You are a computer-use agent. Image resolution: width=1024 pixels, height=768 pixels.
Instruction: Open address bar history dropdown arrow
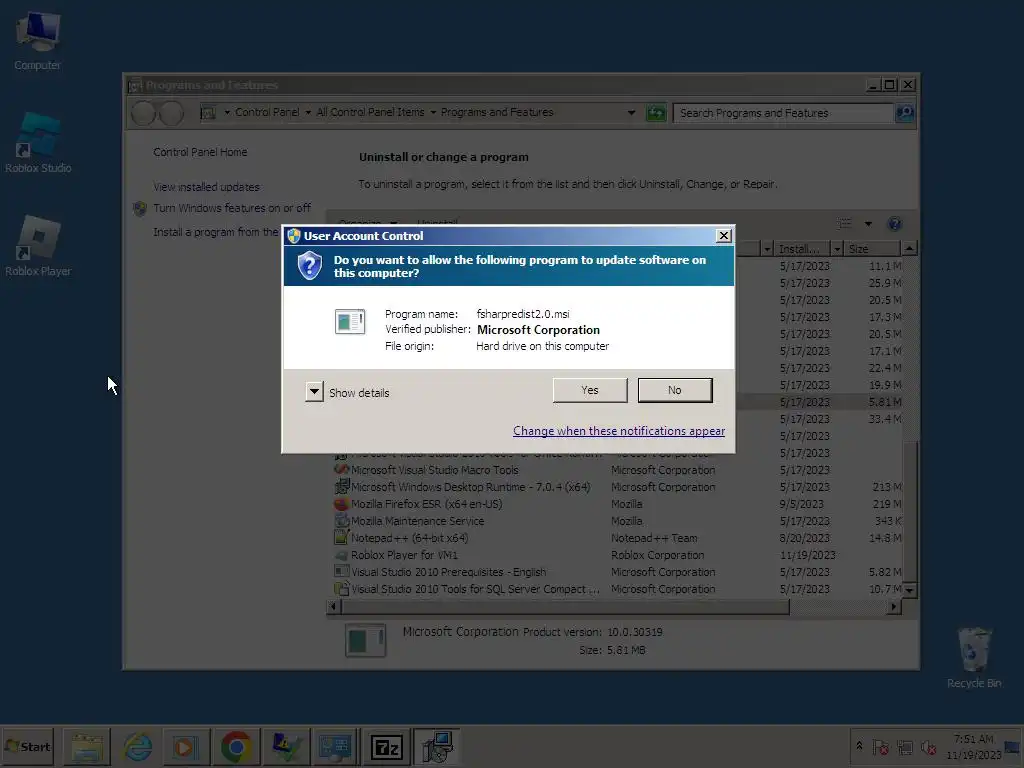(631, 113)
